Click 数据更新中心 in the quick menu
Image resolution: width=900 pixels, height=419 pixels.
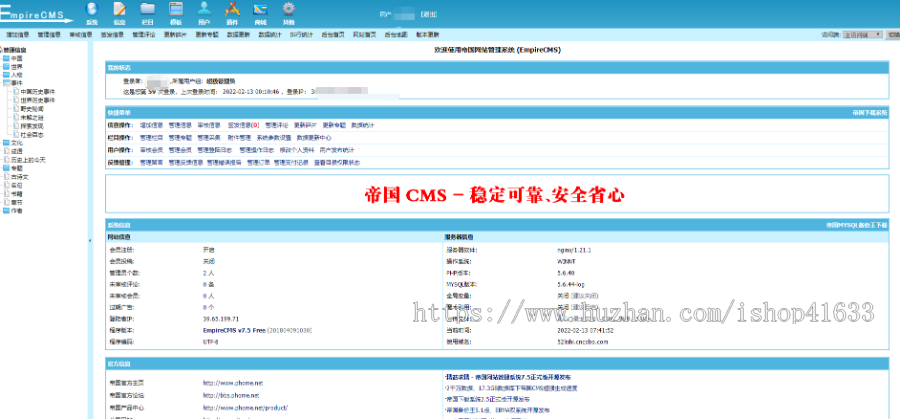[x=314, y=138]
